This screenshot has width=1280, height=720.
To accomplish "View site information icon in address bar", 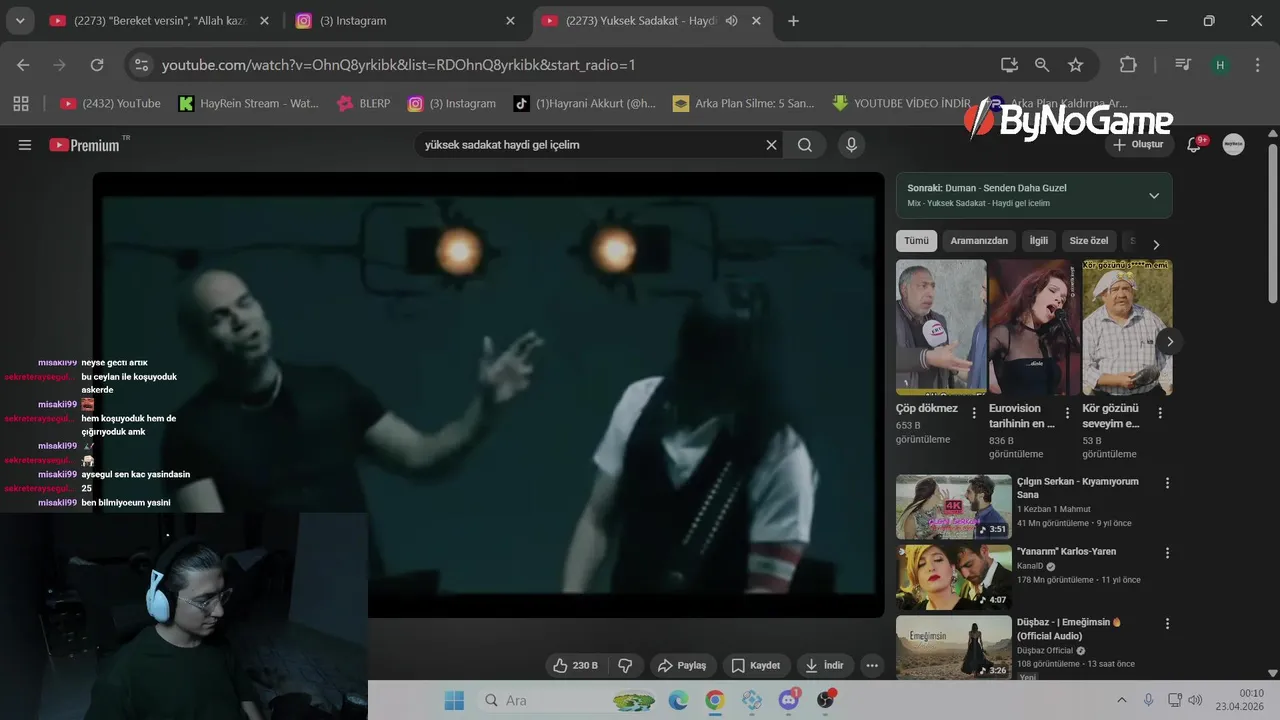I will pos(141,65).
